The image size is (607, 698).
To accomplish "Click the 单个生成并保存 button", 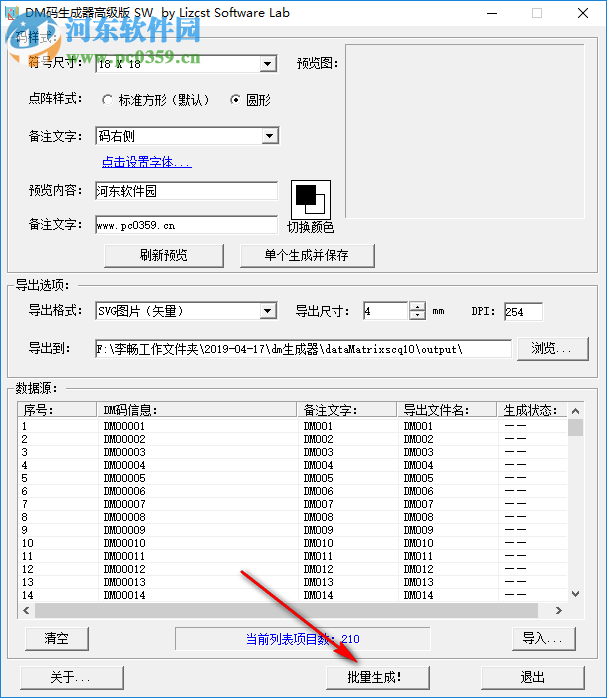I will [307, 255].
